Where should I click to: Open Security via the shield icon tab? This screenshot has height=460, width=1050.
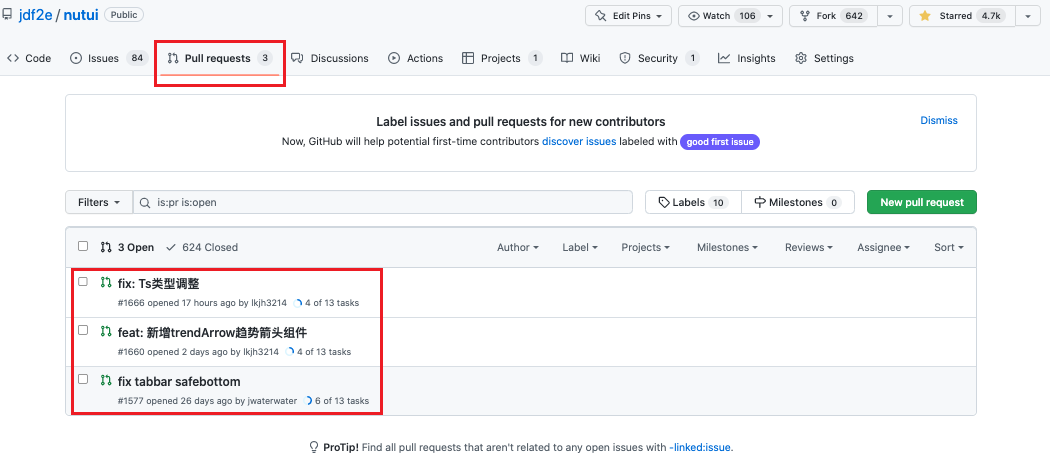pos(625,58)
